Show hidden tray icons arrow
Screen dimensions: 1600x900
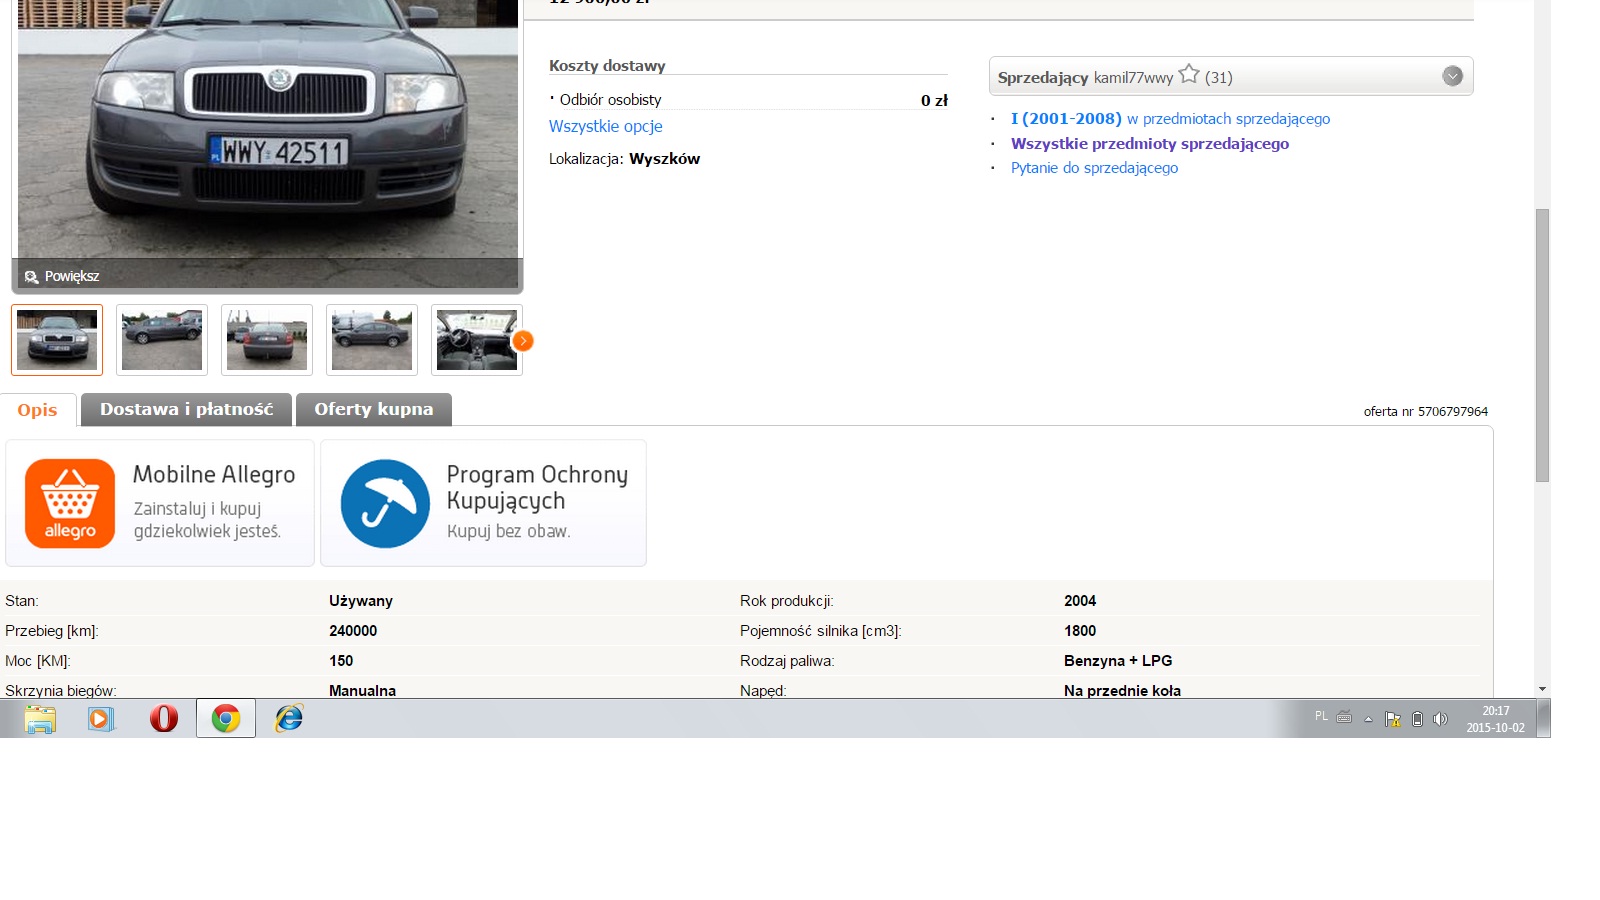tap(1368, 719)
